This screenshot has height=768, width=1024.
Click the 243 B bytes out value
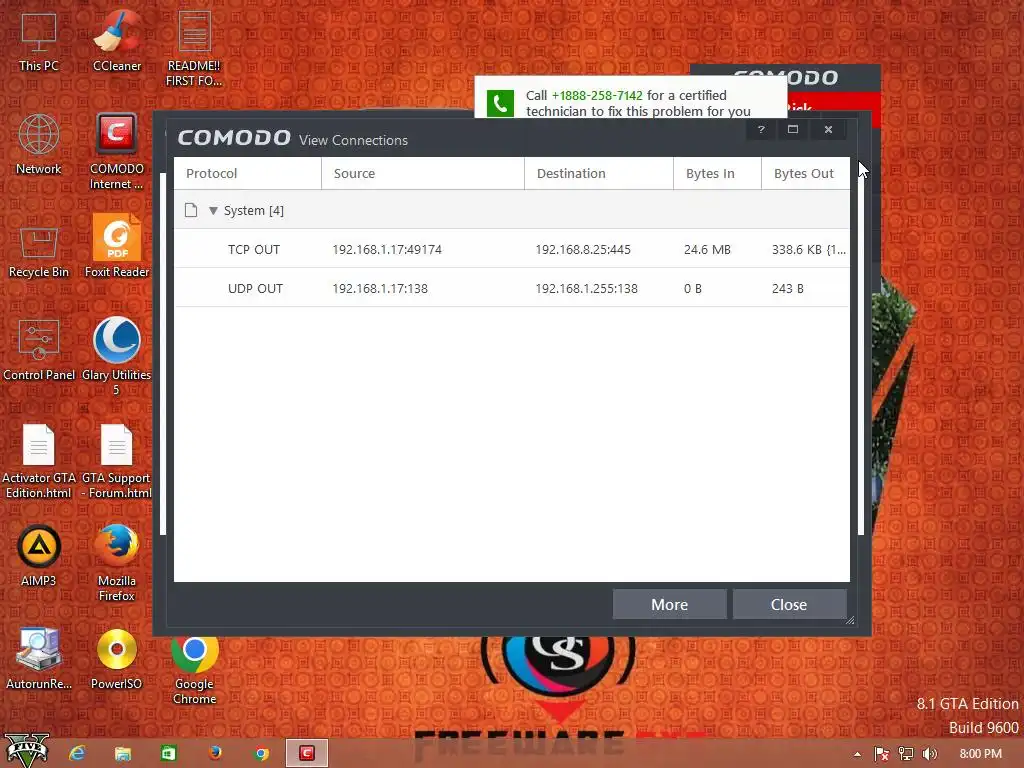[788, 289]
